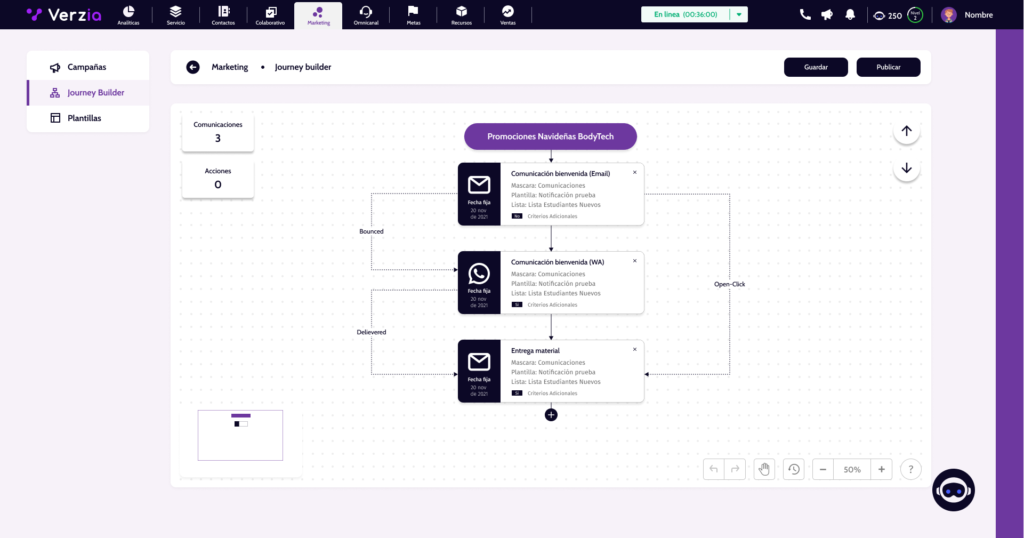This screenshot has width=1024, height=538.
Task: Click the 250 points indicator
Action: tap(888, 15)
